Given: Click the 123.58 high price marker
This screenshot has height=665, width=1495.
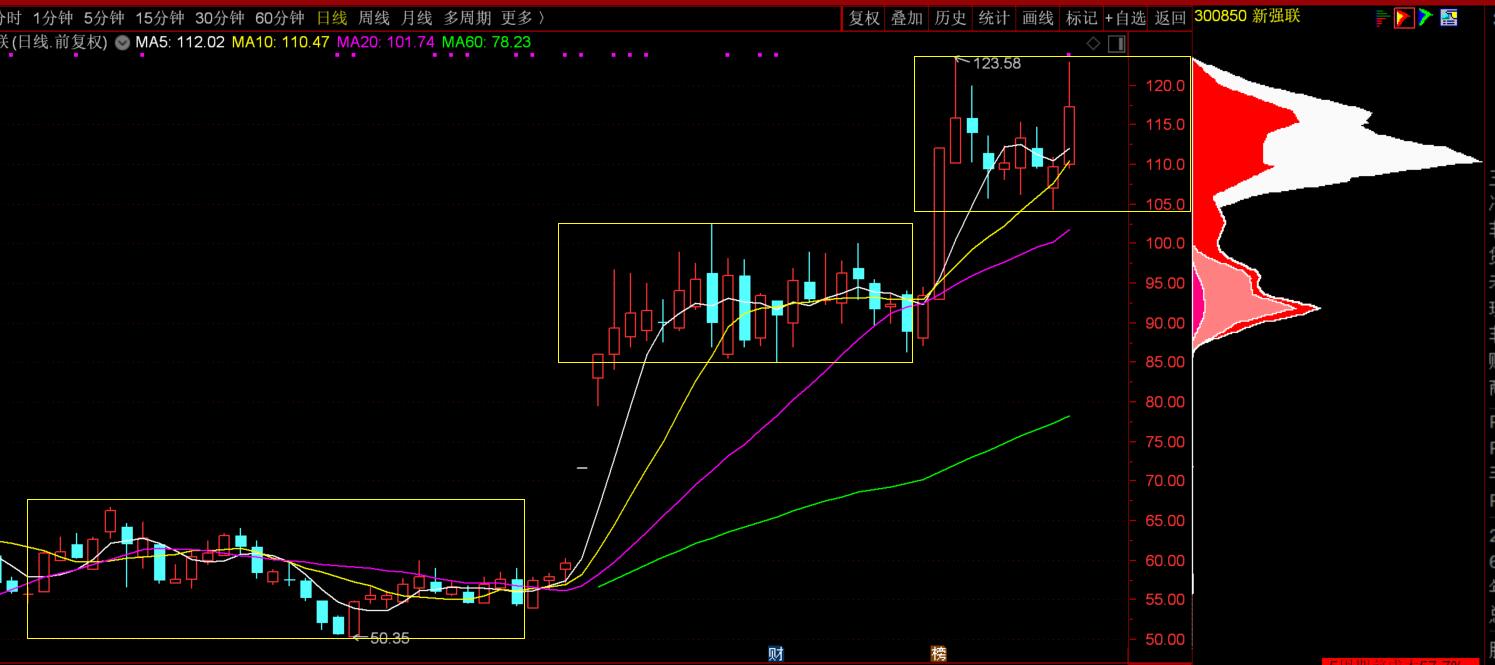Looking at the screenshot, I should point(996,64).
